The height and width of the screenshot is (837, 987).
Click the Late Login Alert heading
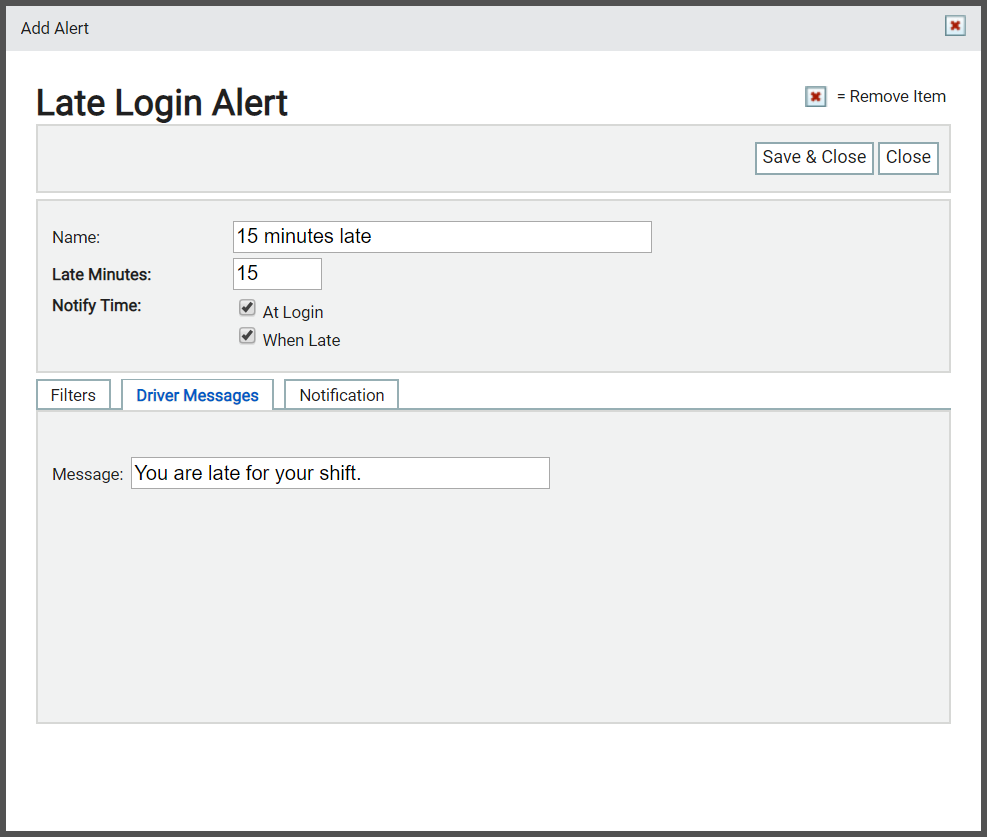(162, 103)
